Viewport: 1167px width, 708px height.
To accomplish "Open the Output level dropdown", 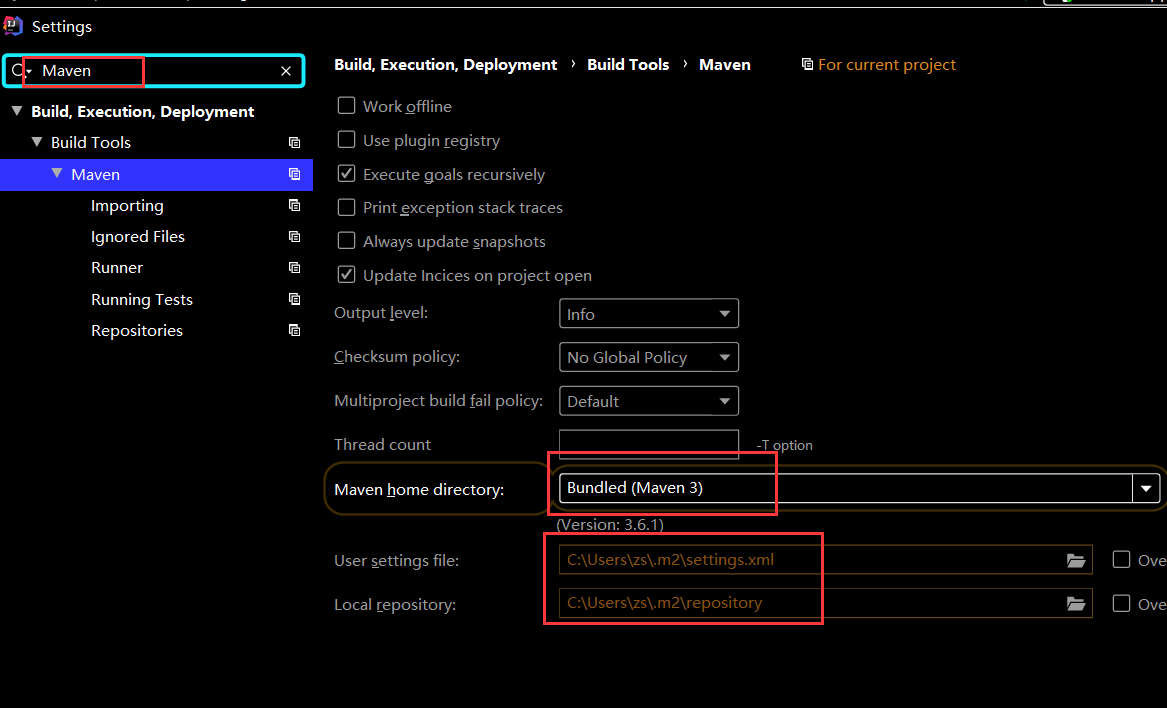I will pyautogui.click(x=649, y=313).
